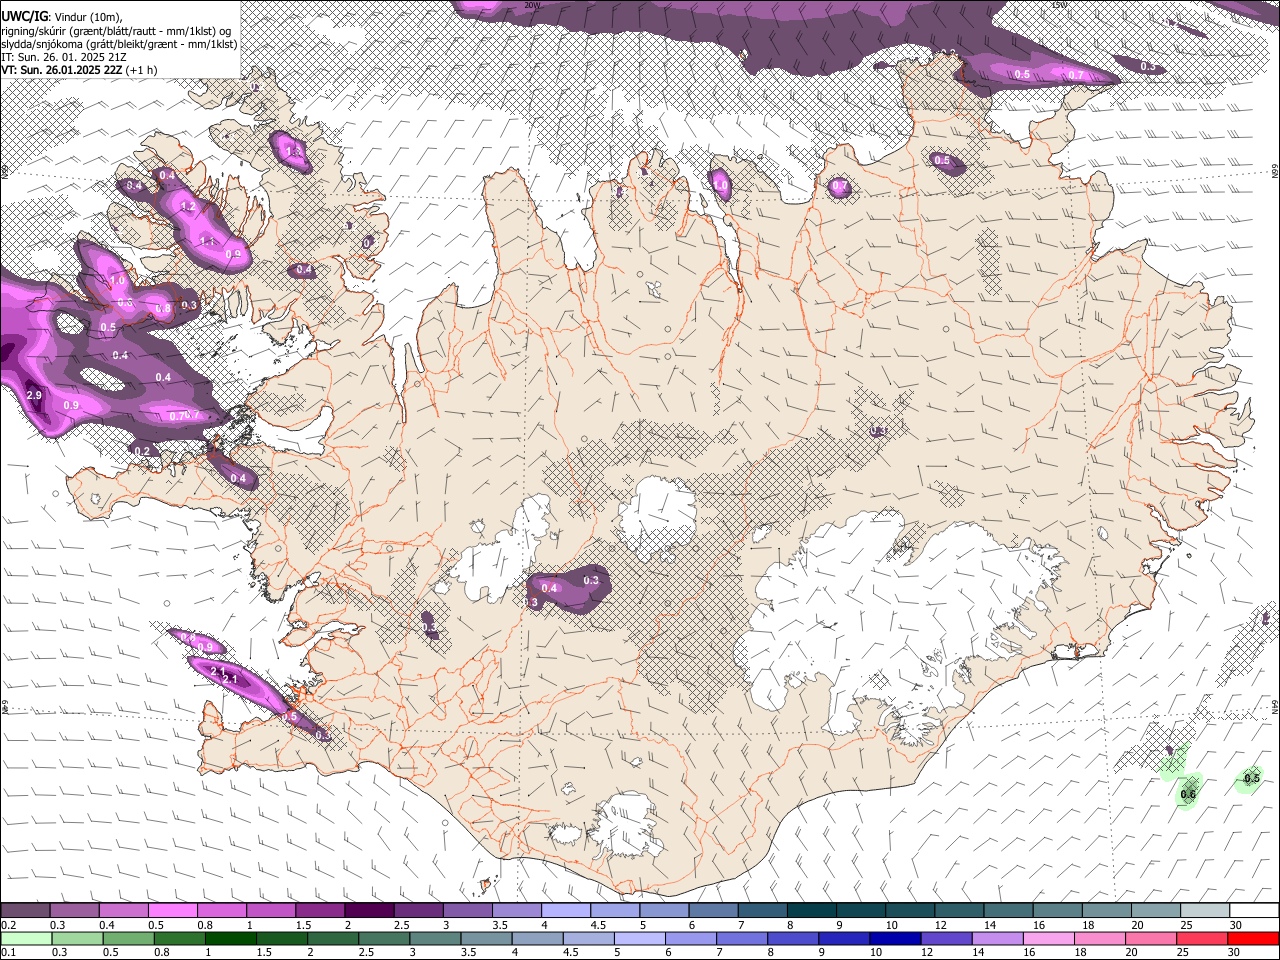This screenshot has width=1280, height=960.
Task: Click the mauve legend swatch between 0.2 and 0.3
Action: 25,911
